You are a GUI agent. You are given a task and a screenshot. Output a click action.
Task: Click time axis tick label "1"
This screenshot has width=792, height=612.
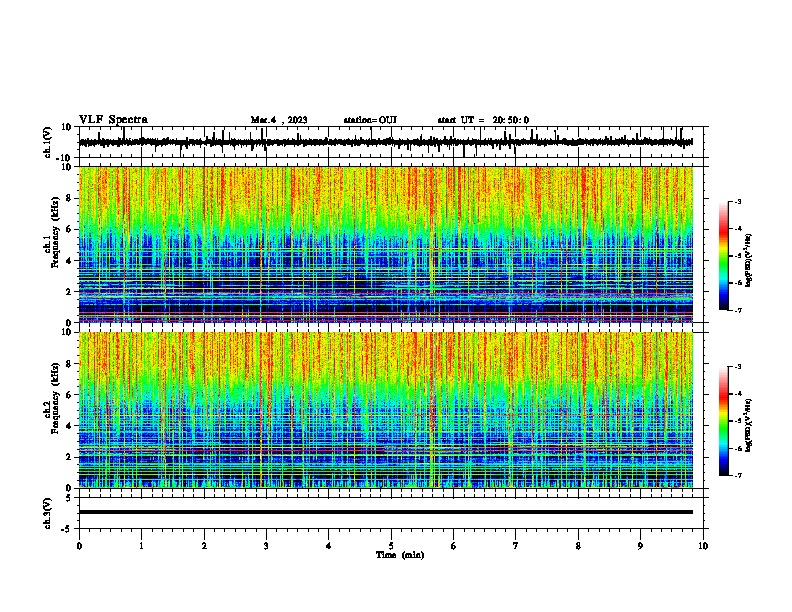141,546
